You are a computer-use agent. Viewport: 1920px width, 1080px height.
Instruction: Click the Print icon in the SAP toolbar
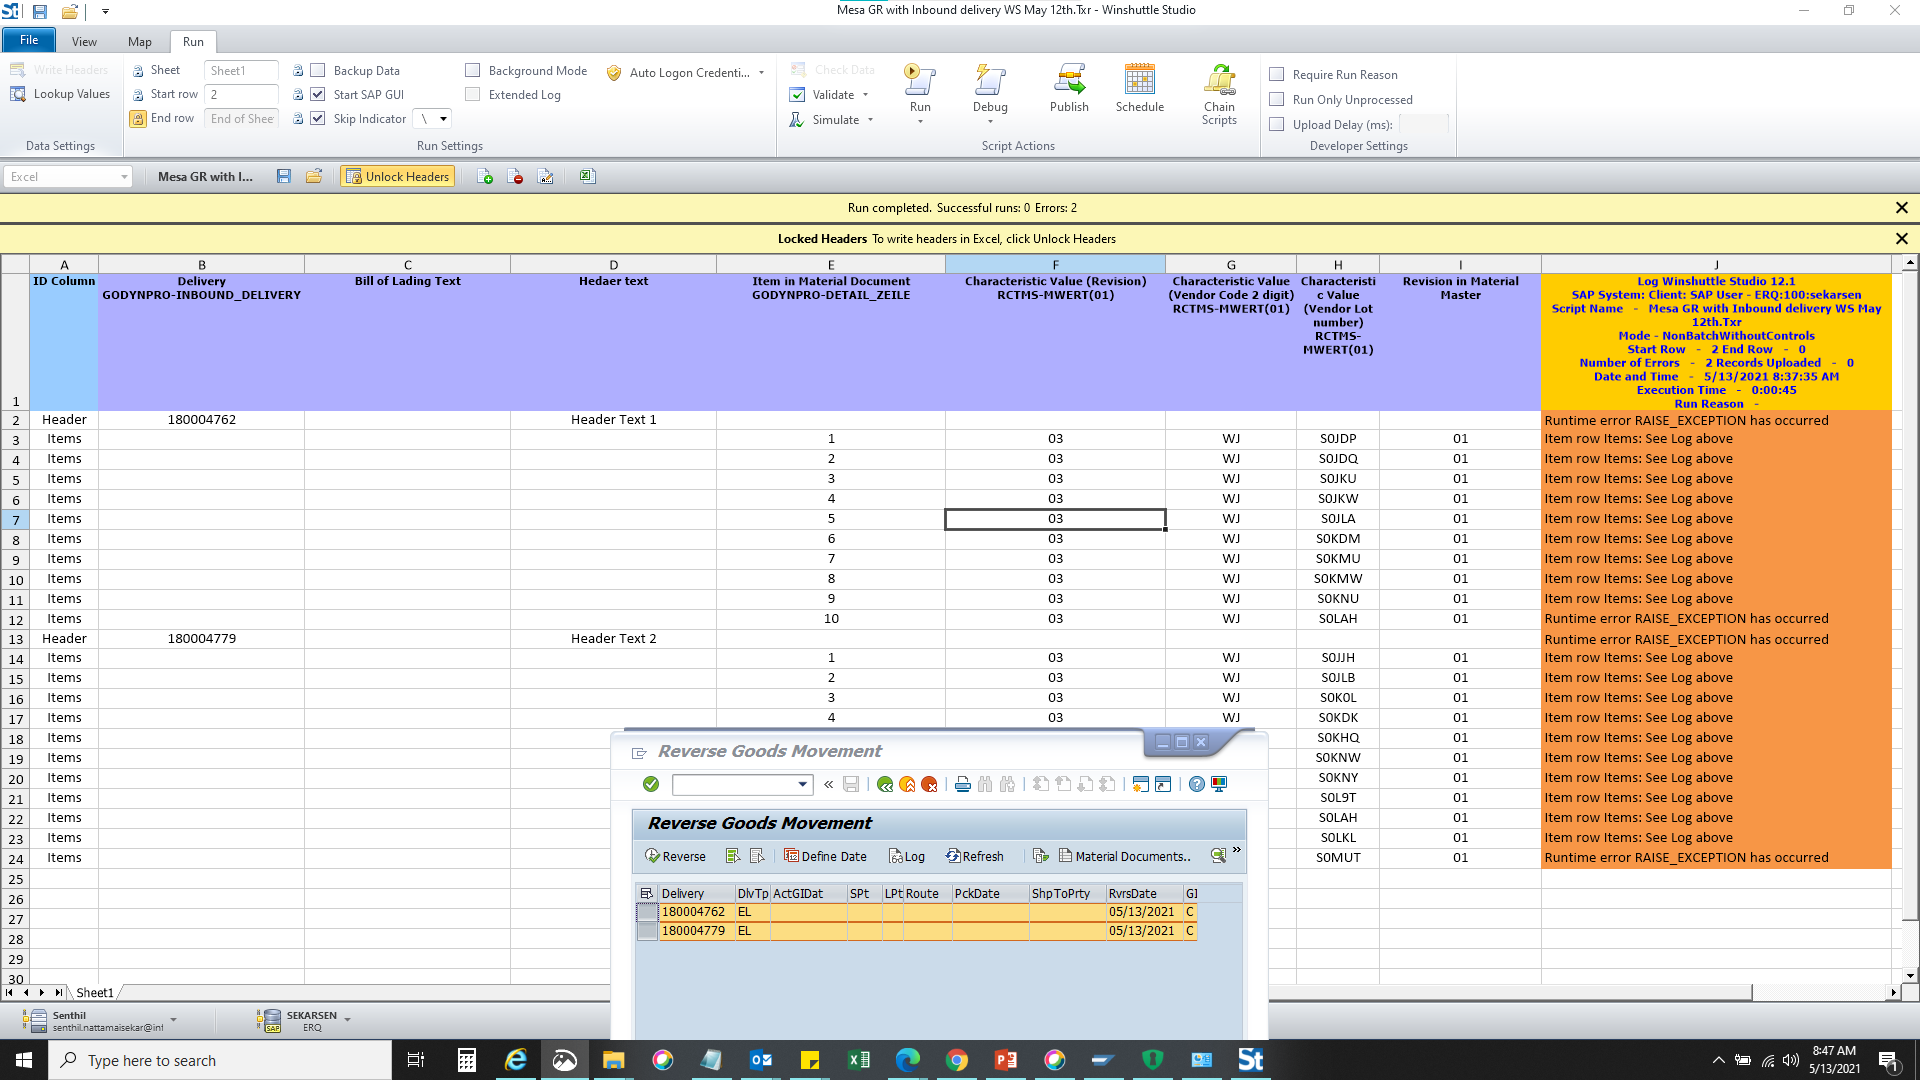962,784
